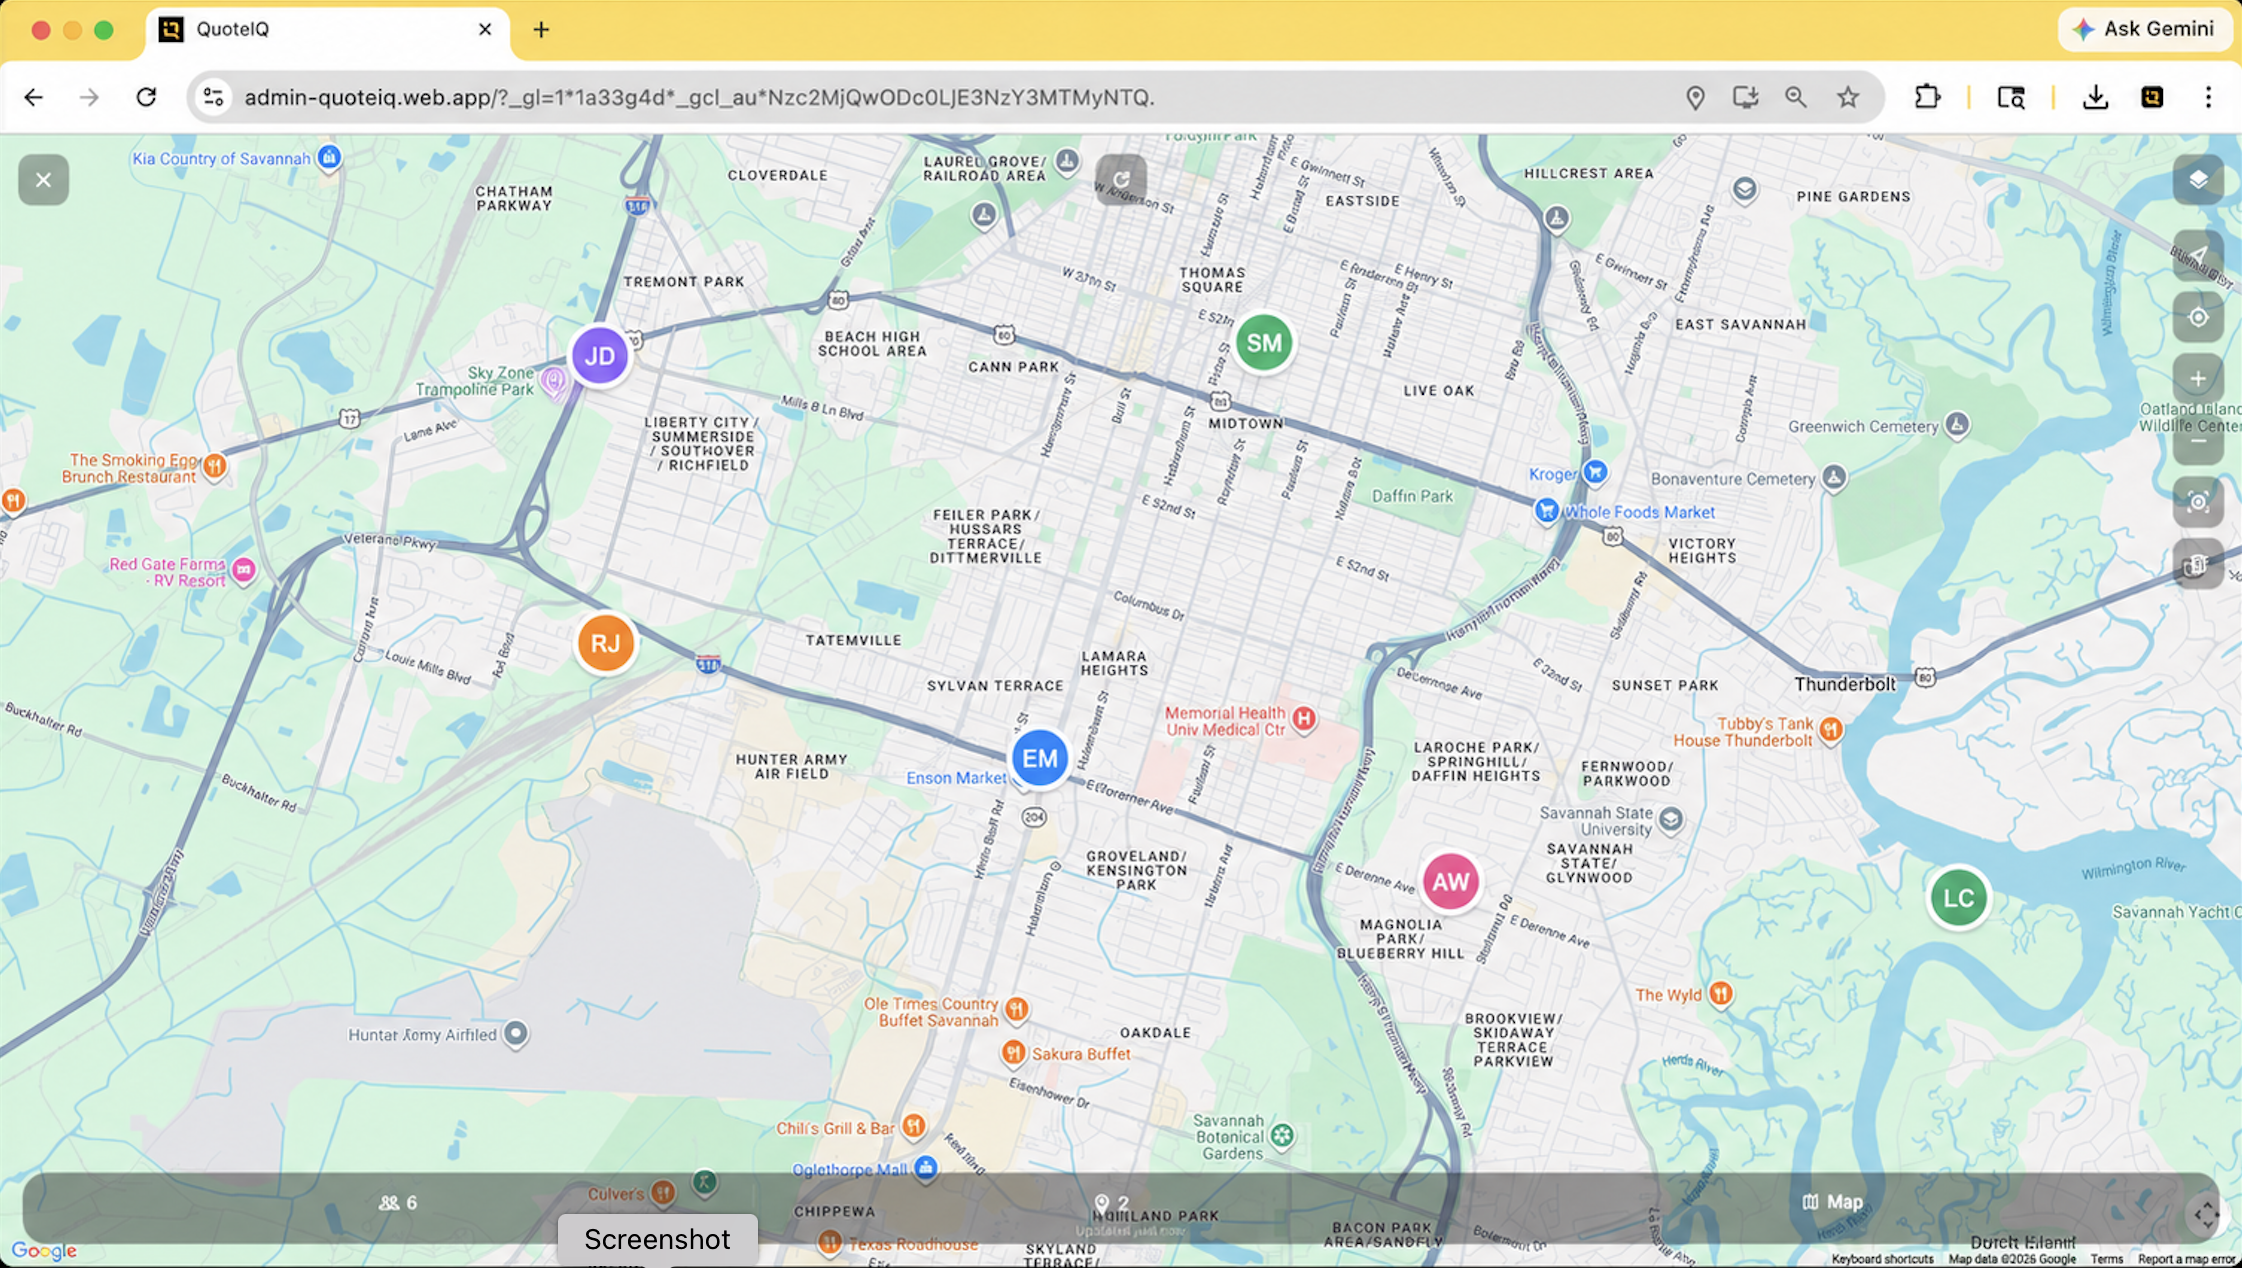The width and height of the screenshot is (2242, 1268).
Task: Click Report a map error link
Action: pos(2186,1259)
